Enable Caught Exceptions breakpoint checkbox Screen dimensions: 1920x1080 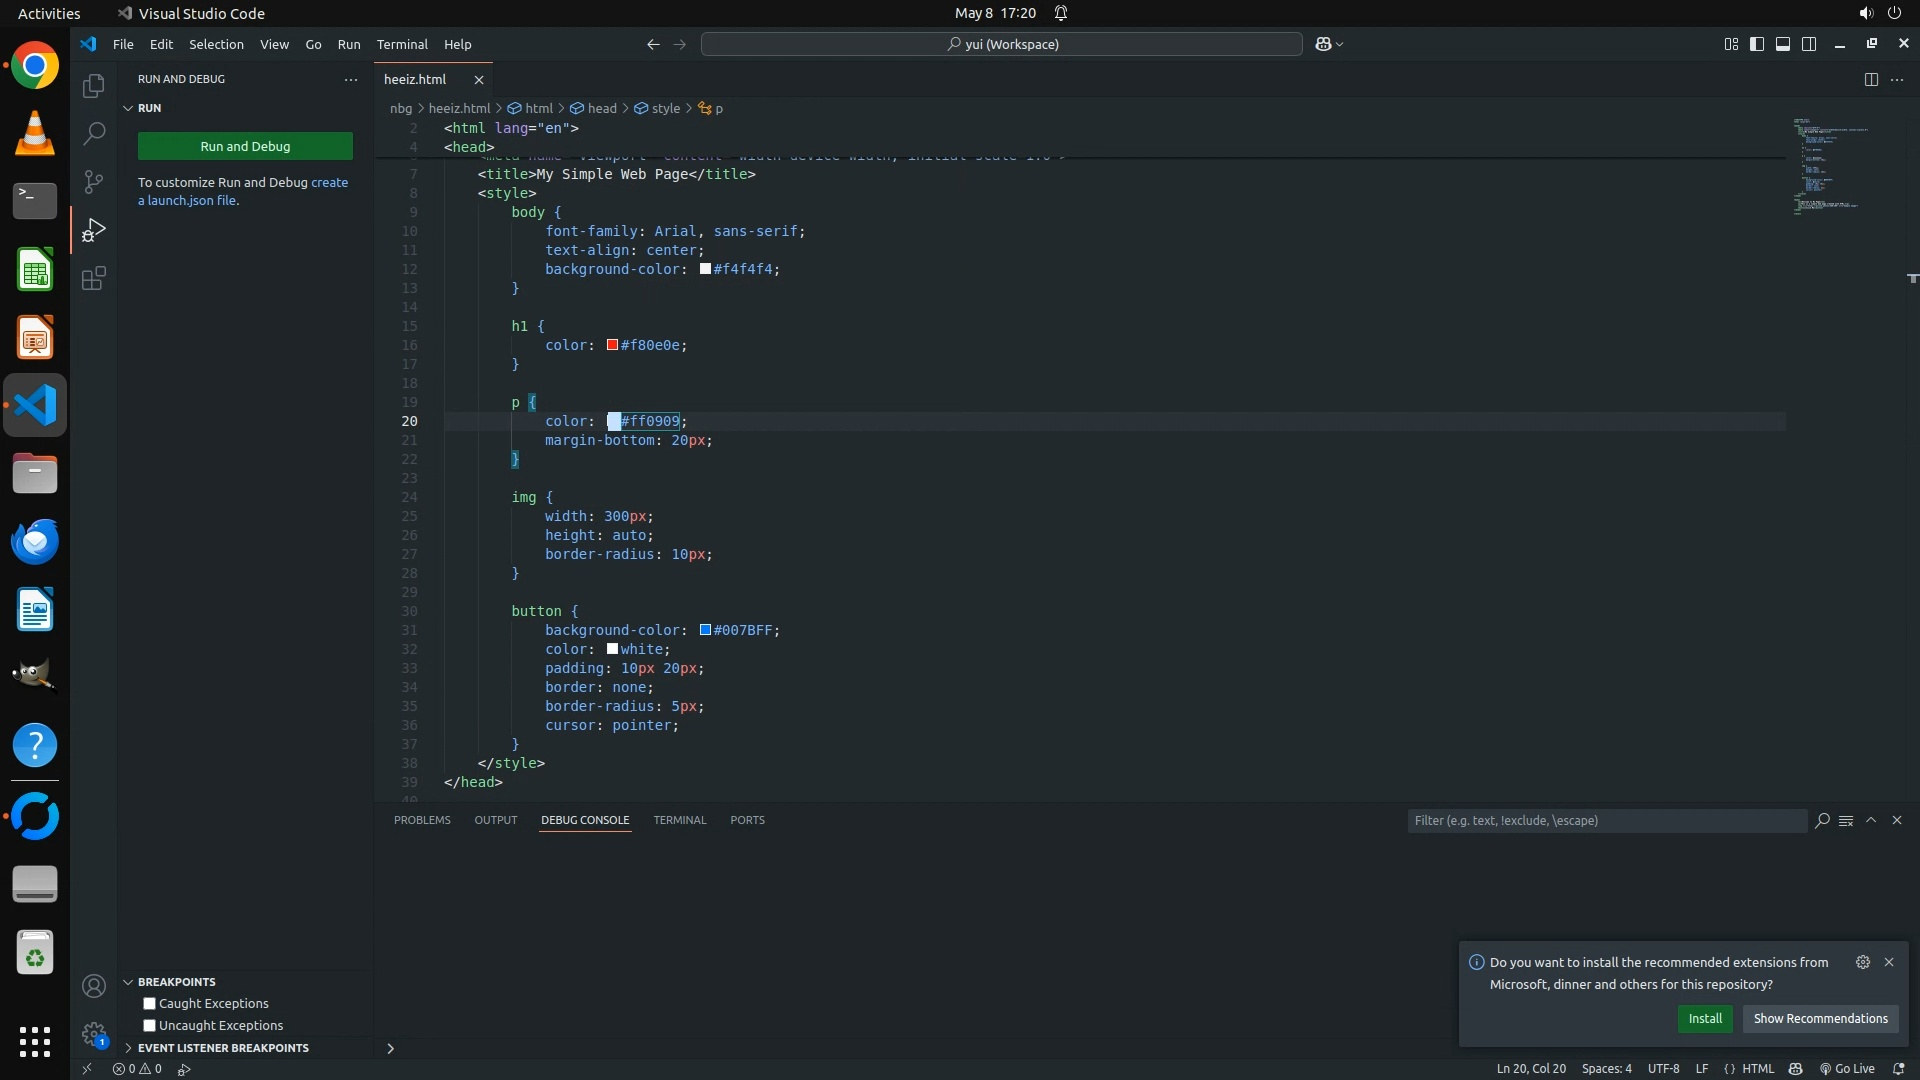coord(149,1003)
